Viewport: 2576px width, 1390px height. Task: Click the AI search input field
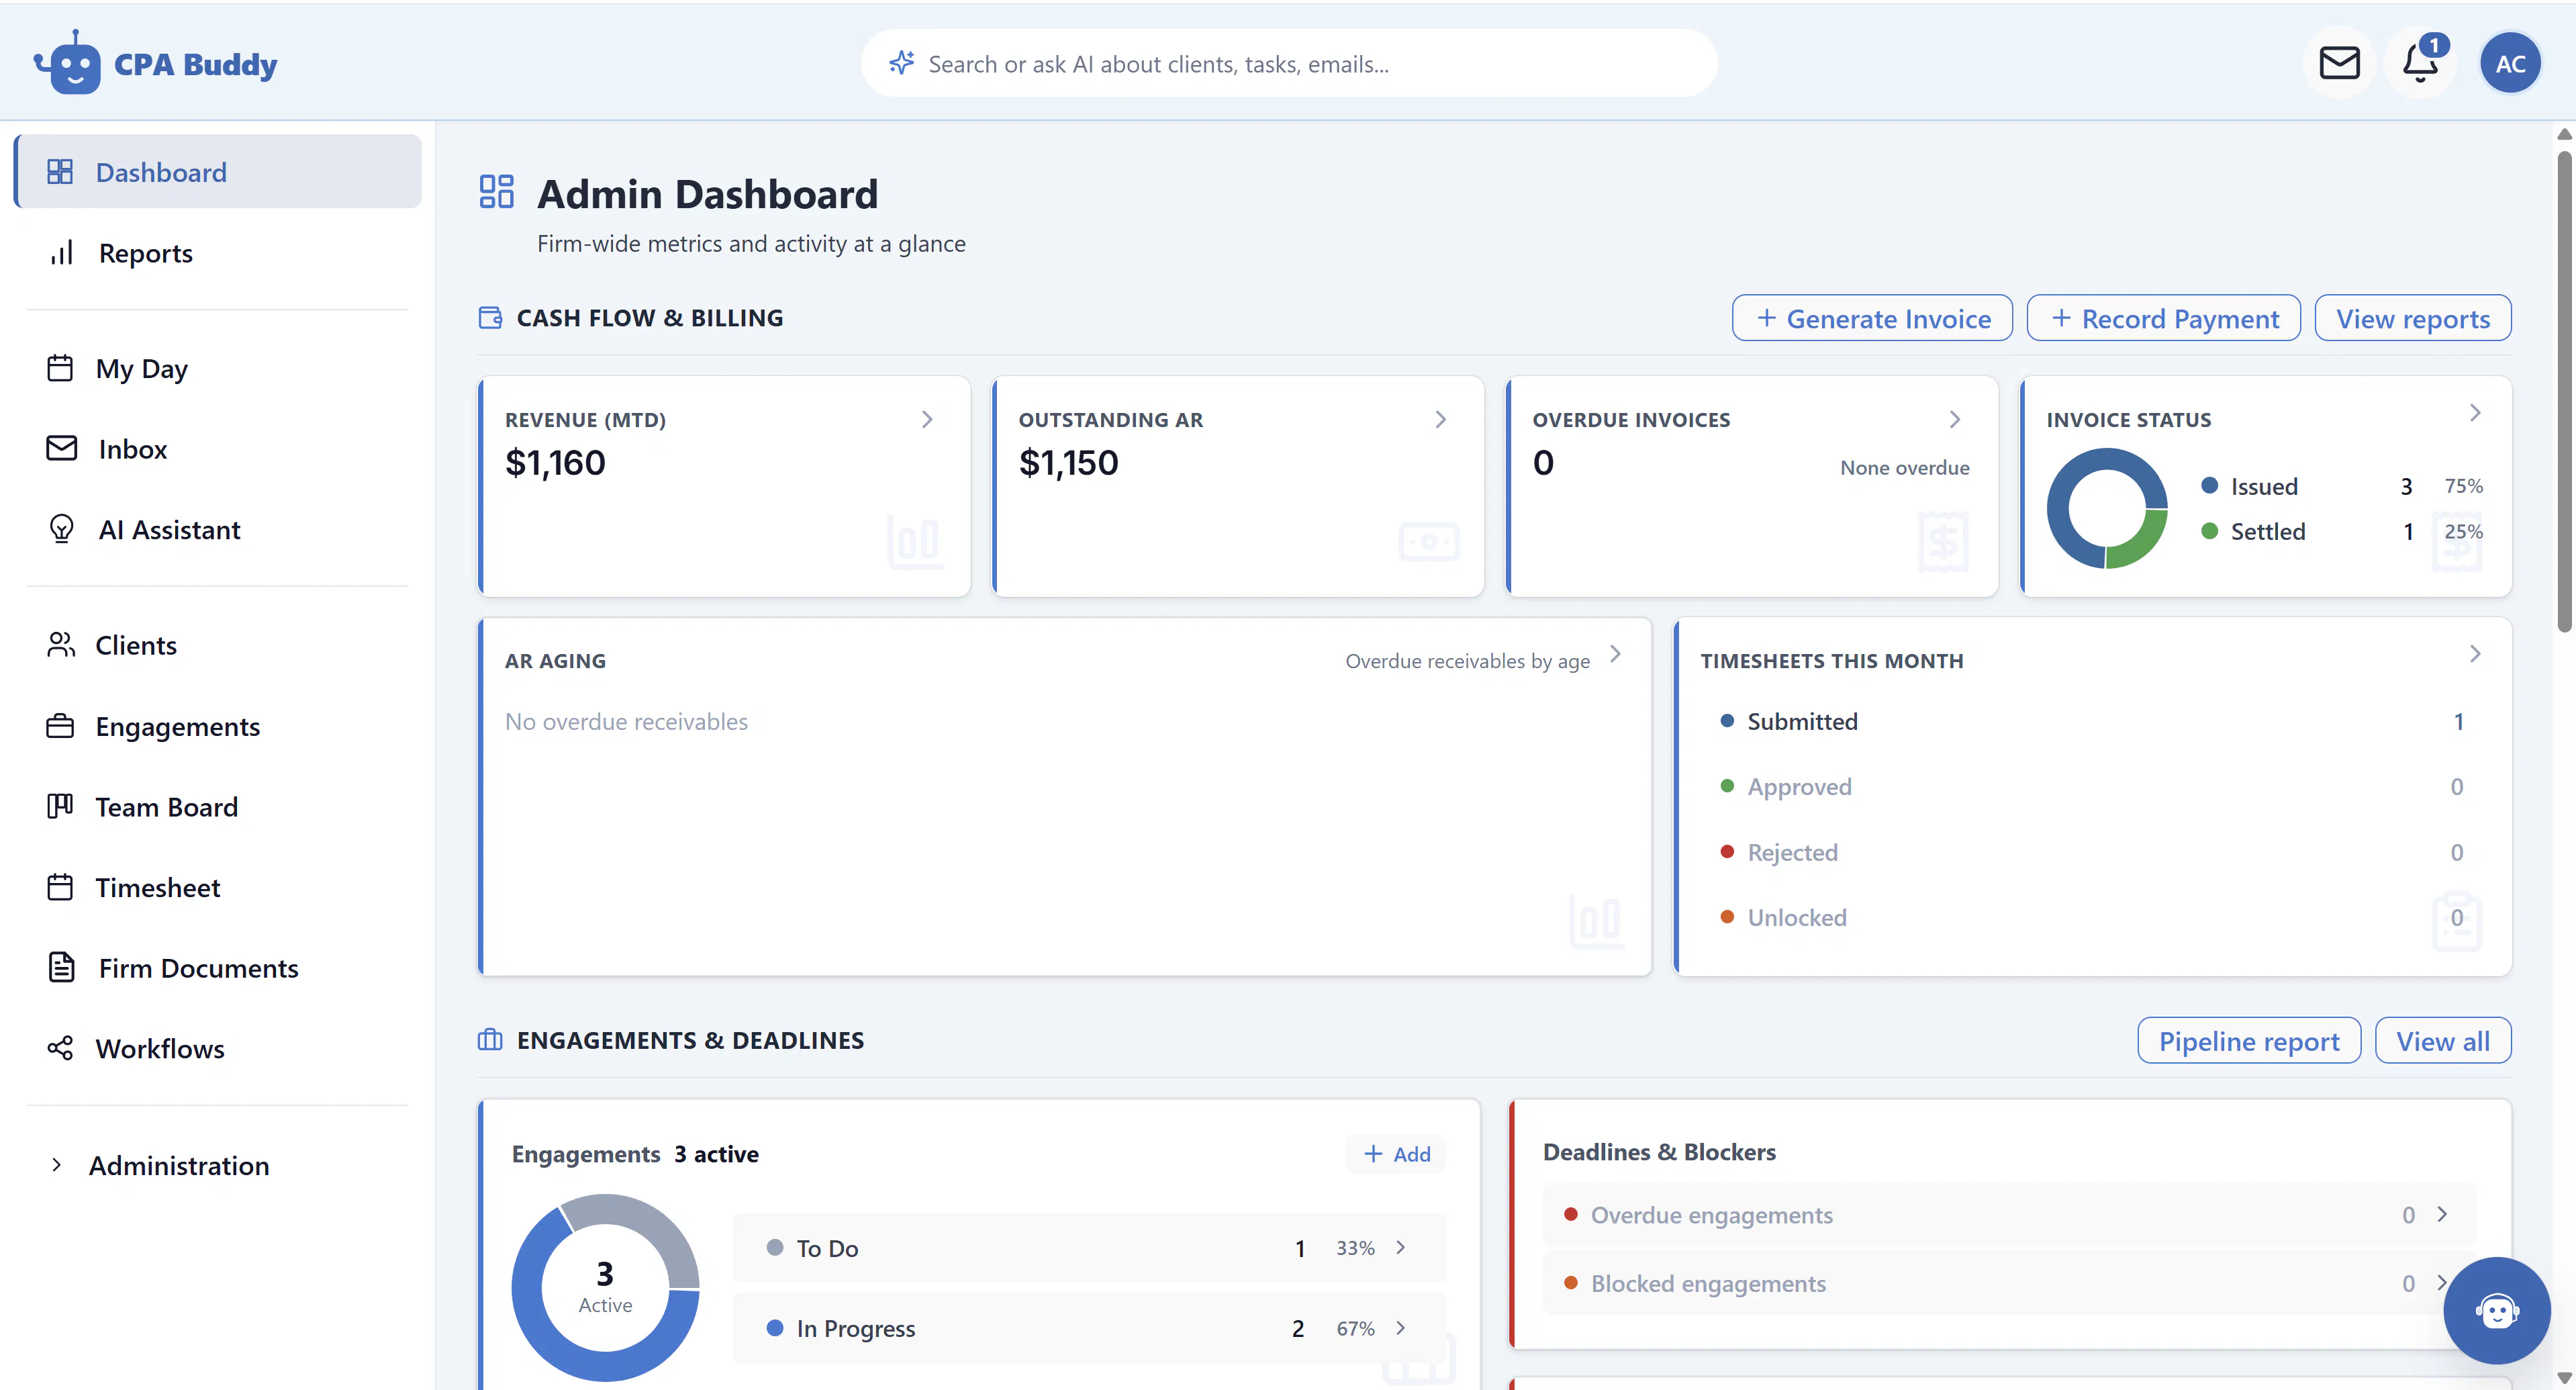(x=1289, y=63)
